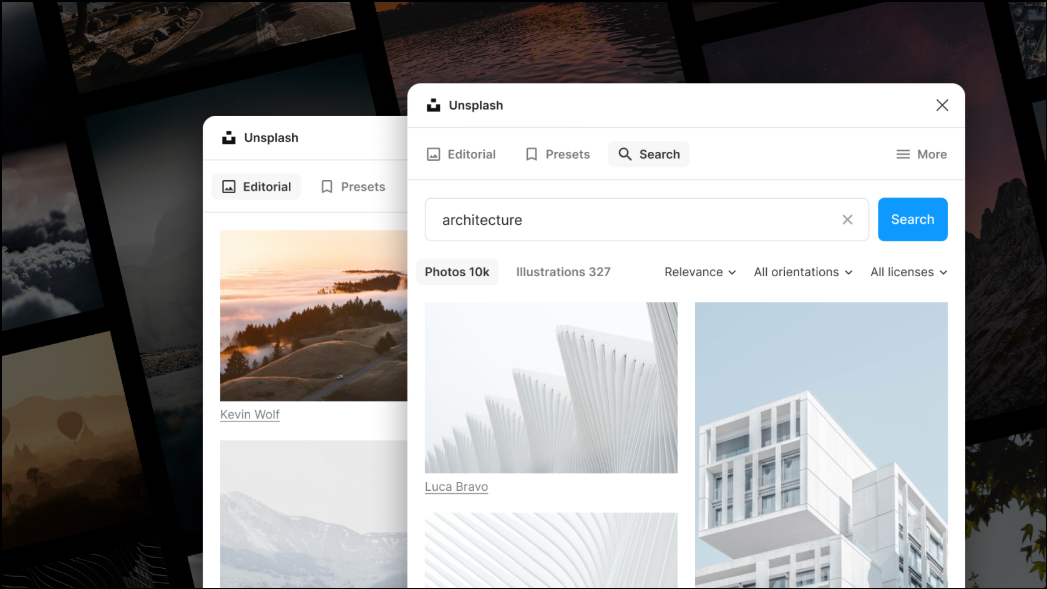Select the Search tab

pos(648,154)
